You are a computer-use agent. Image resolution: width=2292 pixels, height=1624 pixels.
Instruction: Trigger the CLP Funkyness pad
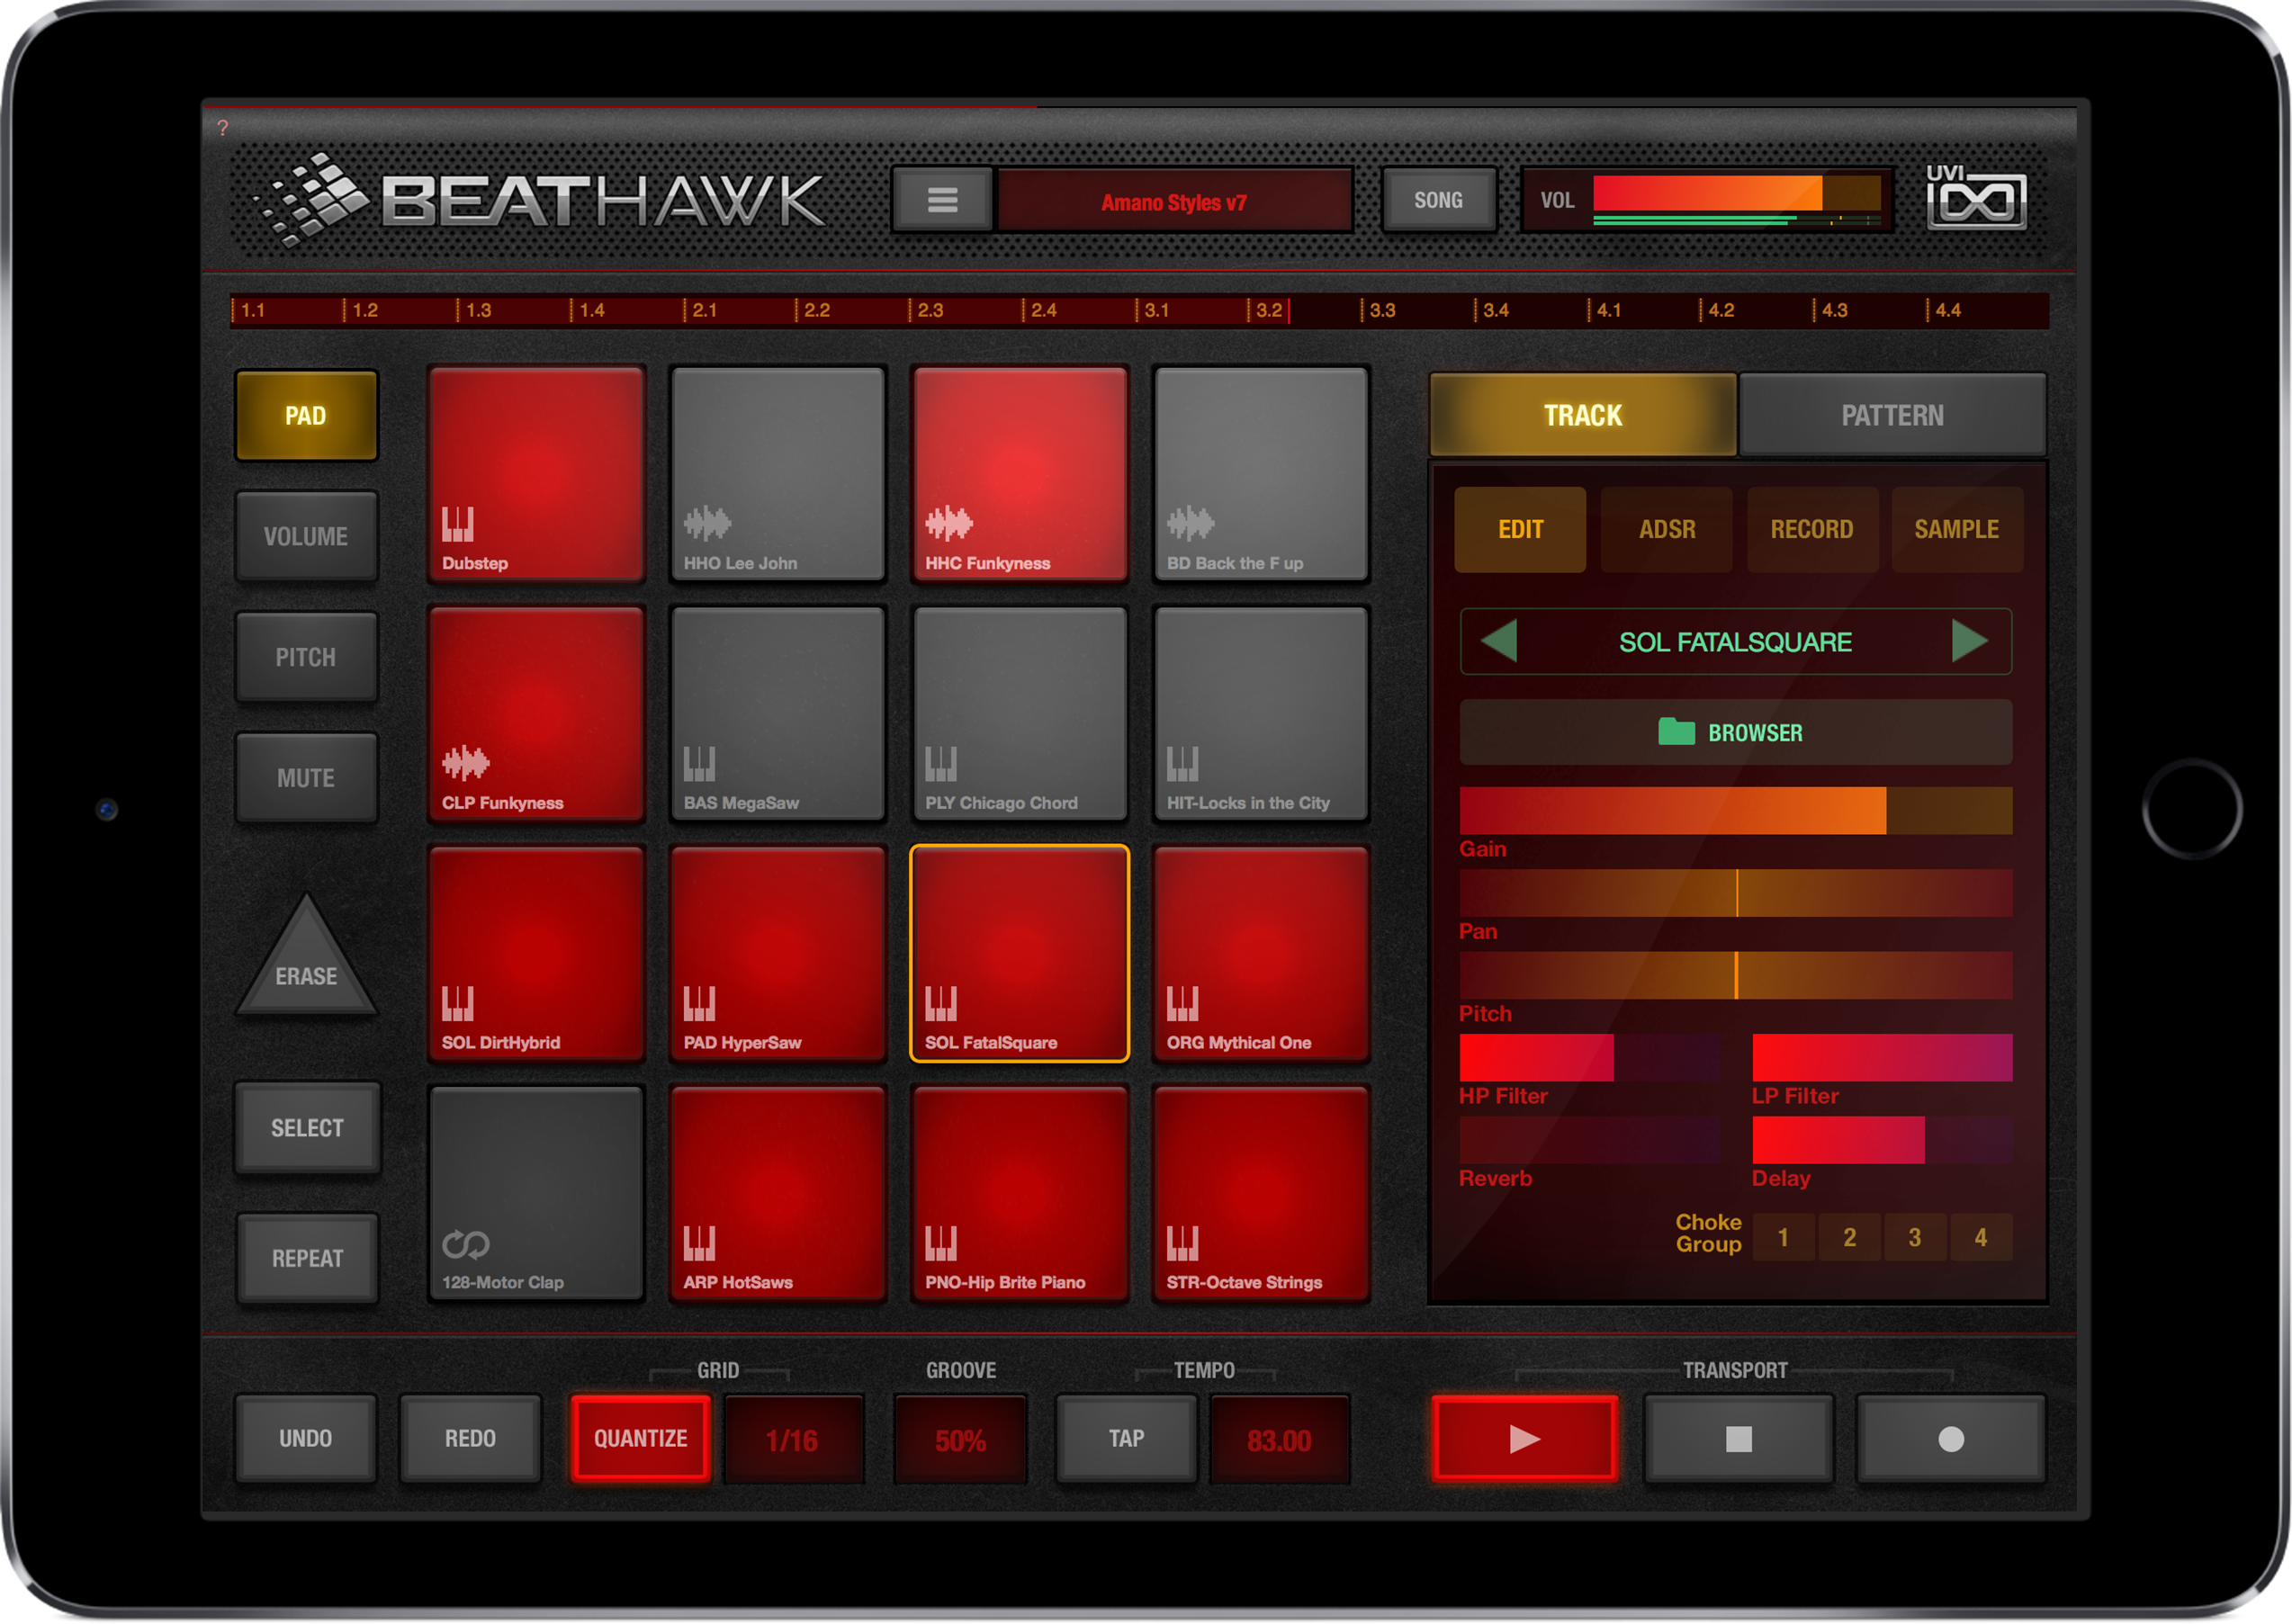[x=536, y=714]
